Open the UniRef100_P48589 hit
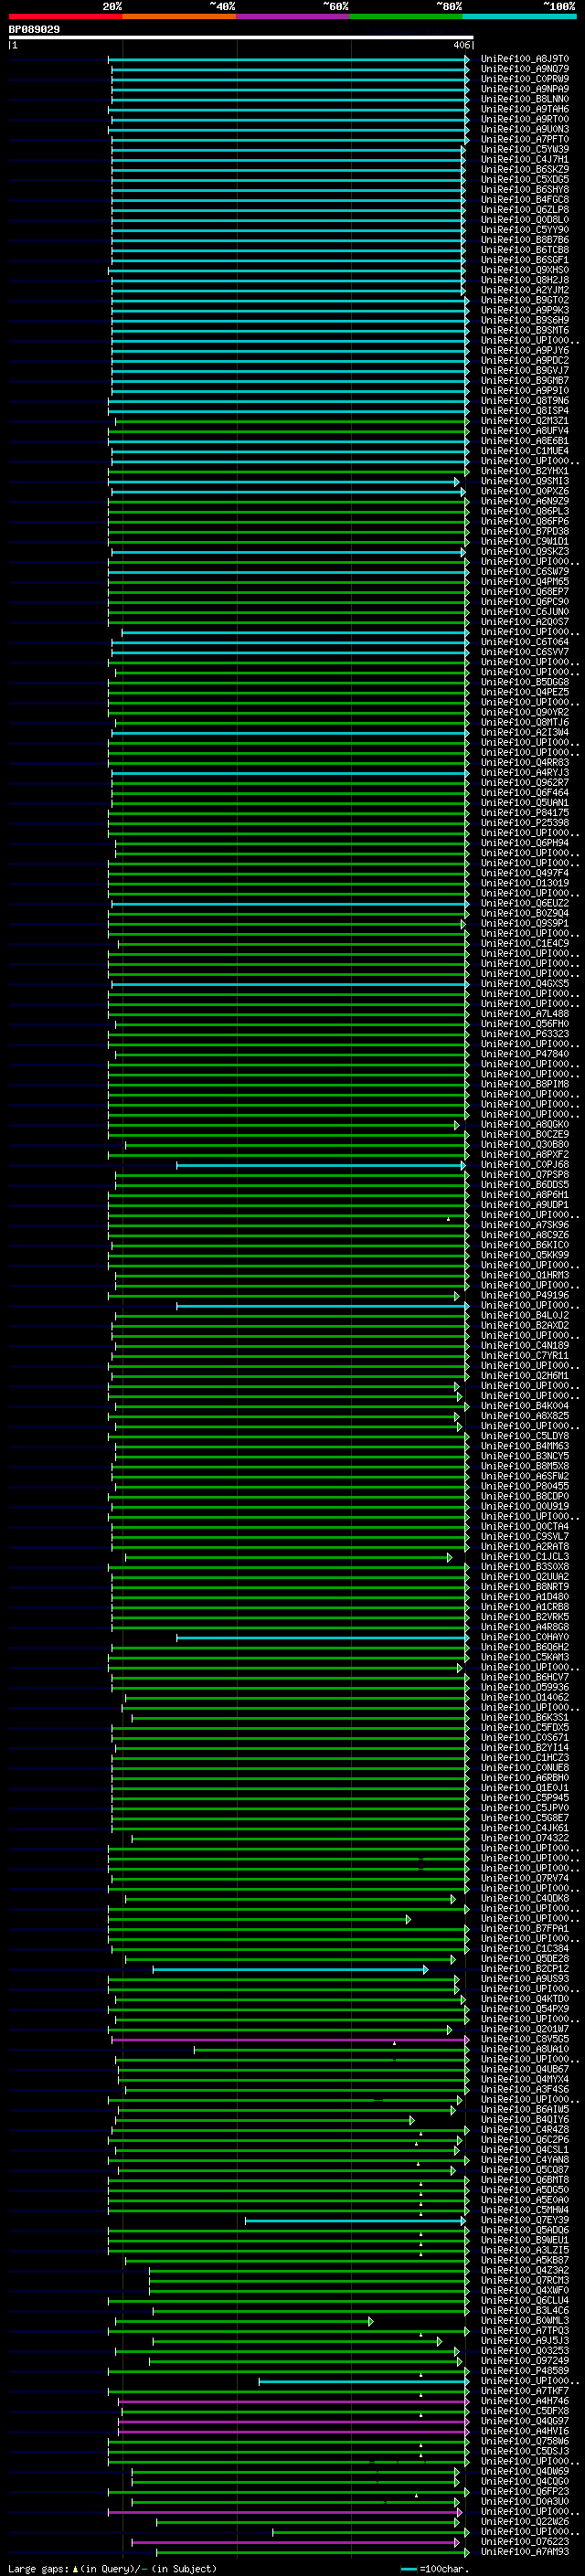585x2576 pixels. click(524, 2371)
